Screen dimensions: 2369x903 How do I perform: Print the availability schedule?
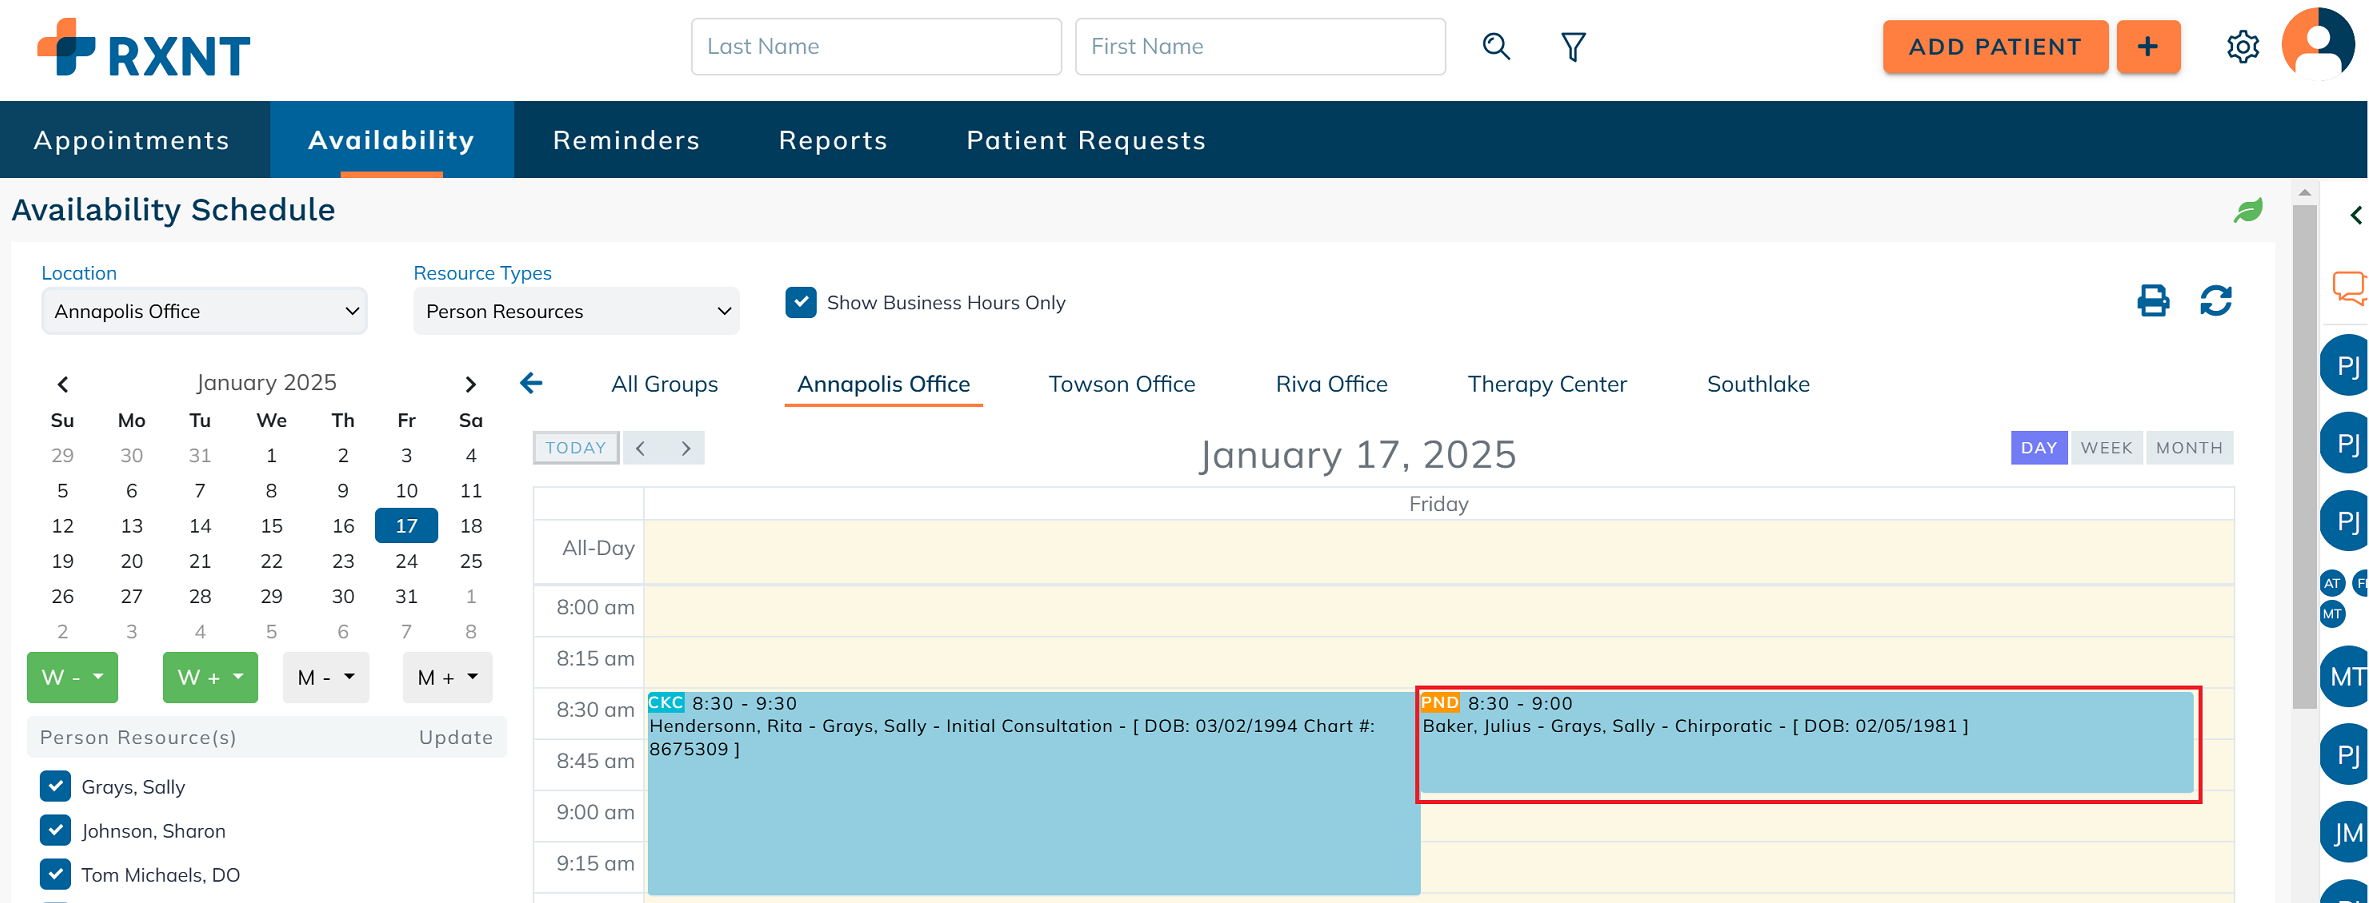[2153, 301]
